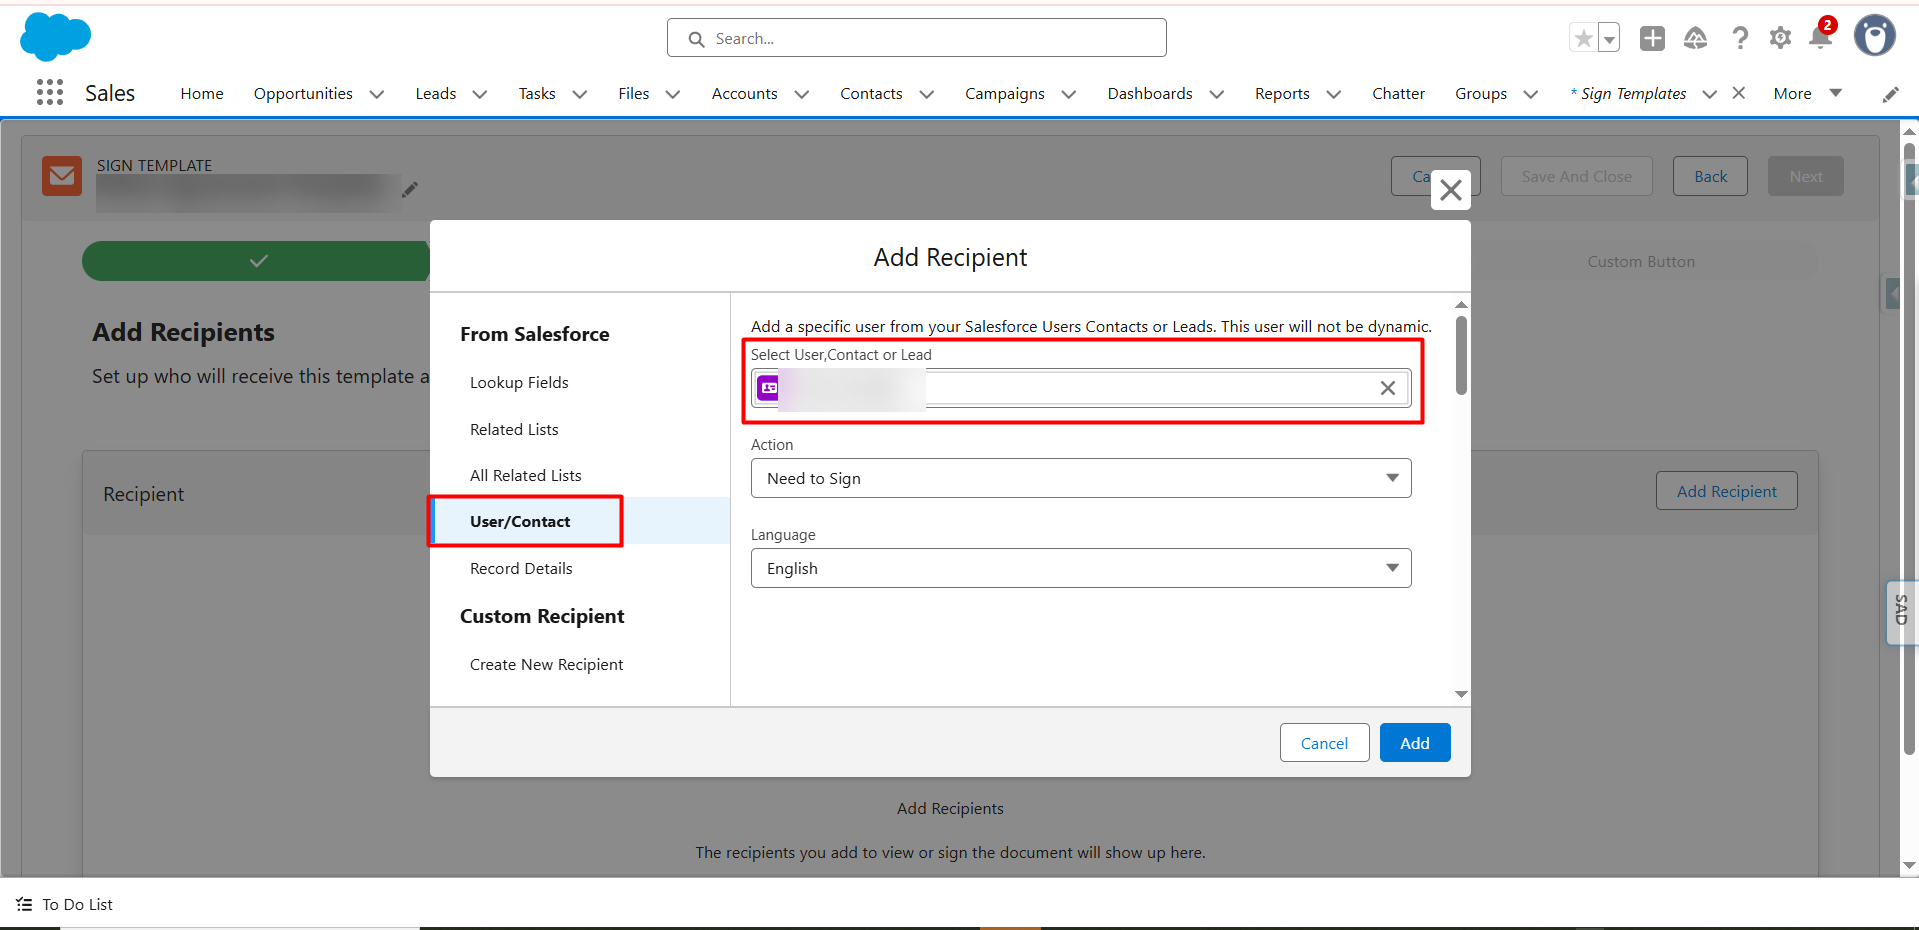The width and height of the screenshot is (1919, 930).
Task: Click the favorites star icon
Action: (x=1583, y=38)
